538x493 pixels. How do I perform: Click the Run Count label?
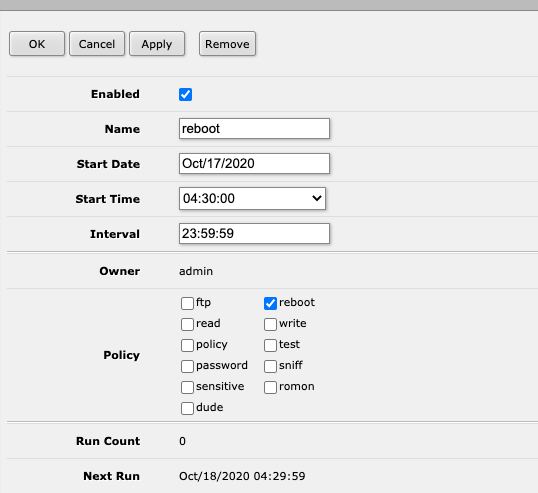click(x=108, y=441)
